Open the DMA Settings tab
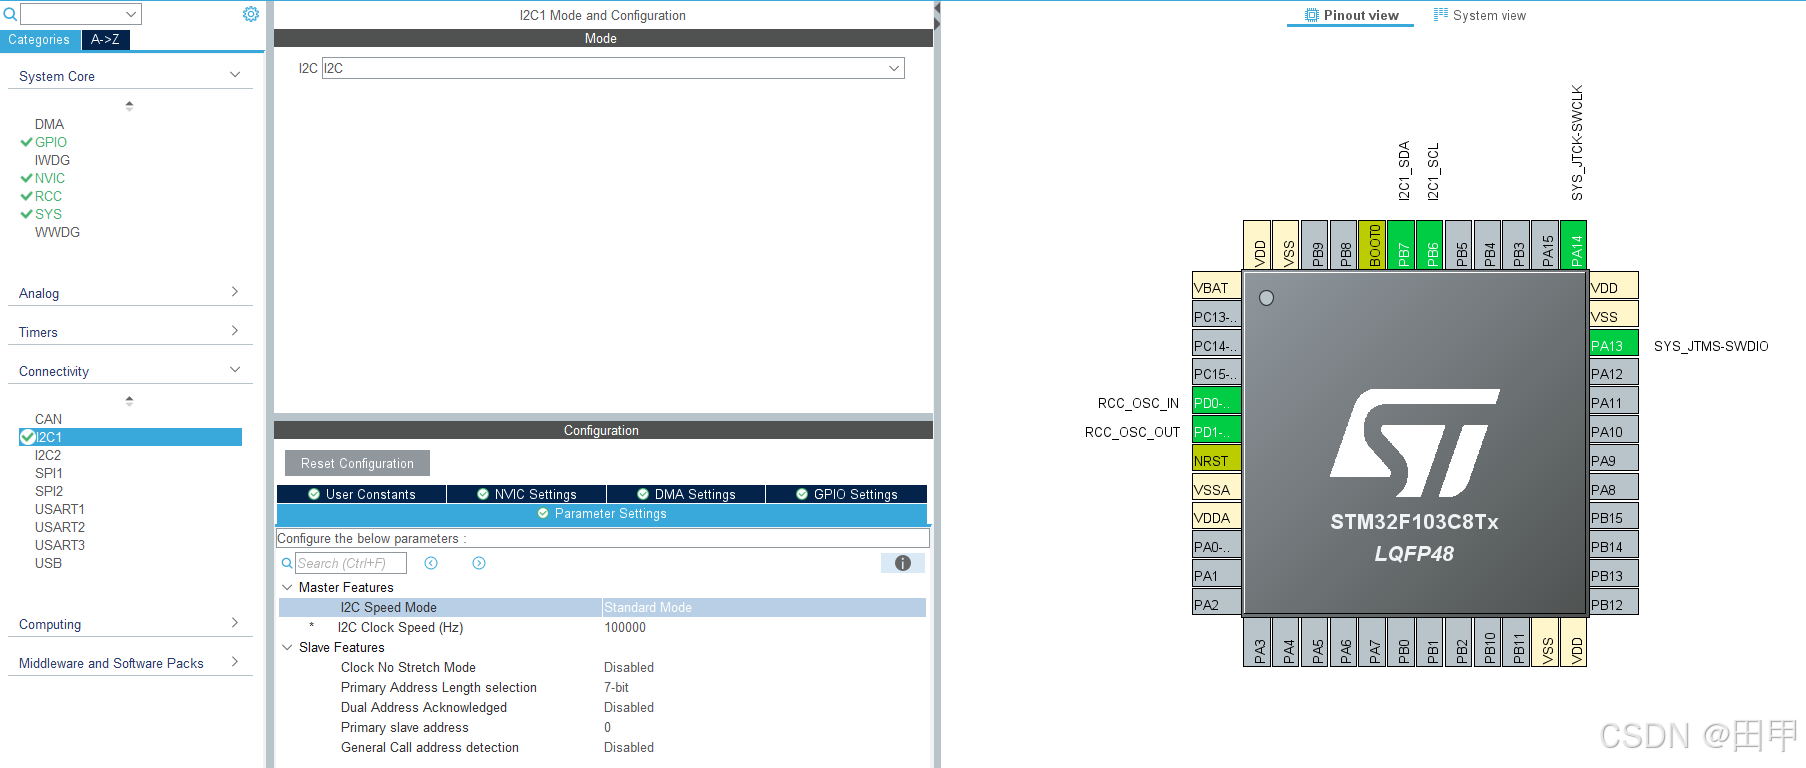Screen dimensions: 1806x768 686,494
